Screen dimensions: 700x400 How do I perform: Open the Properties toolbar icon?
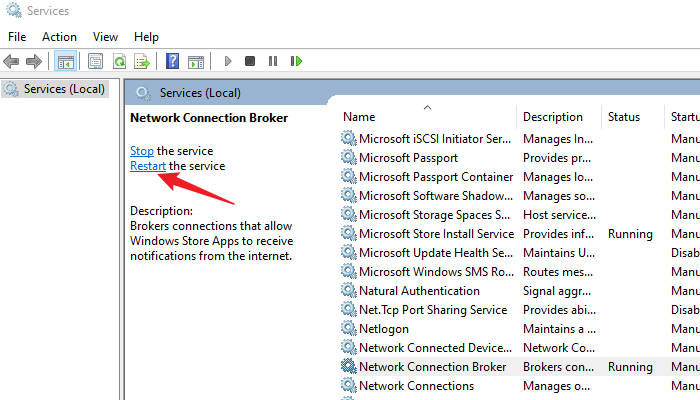click(x=95, y=61)
